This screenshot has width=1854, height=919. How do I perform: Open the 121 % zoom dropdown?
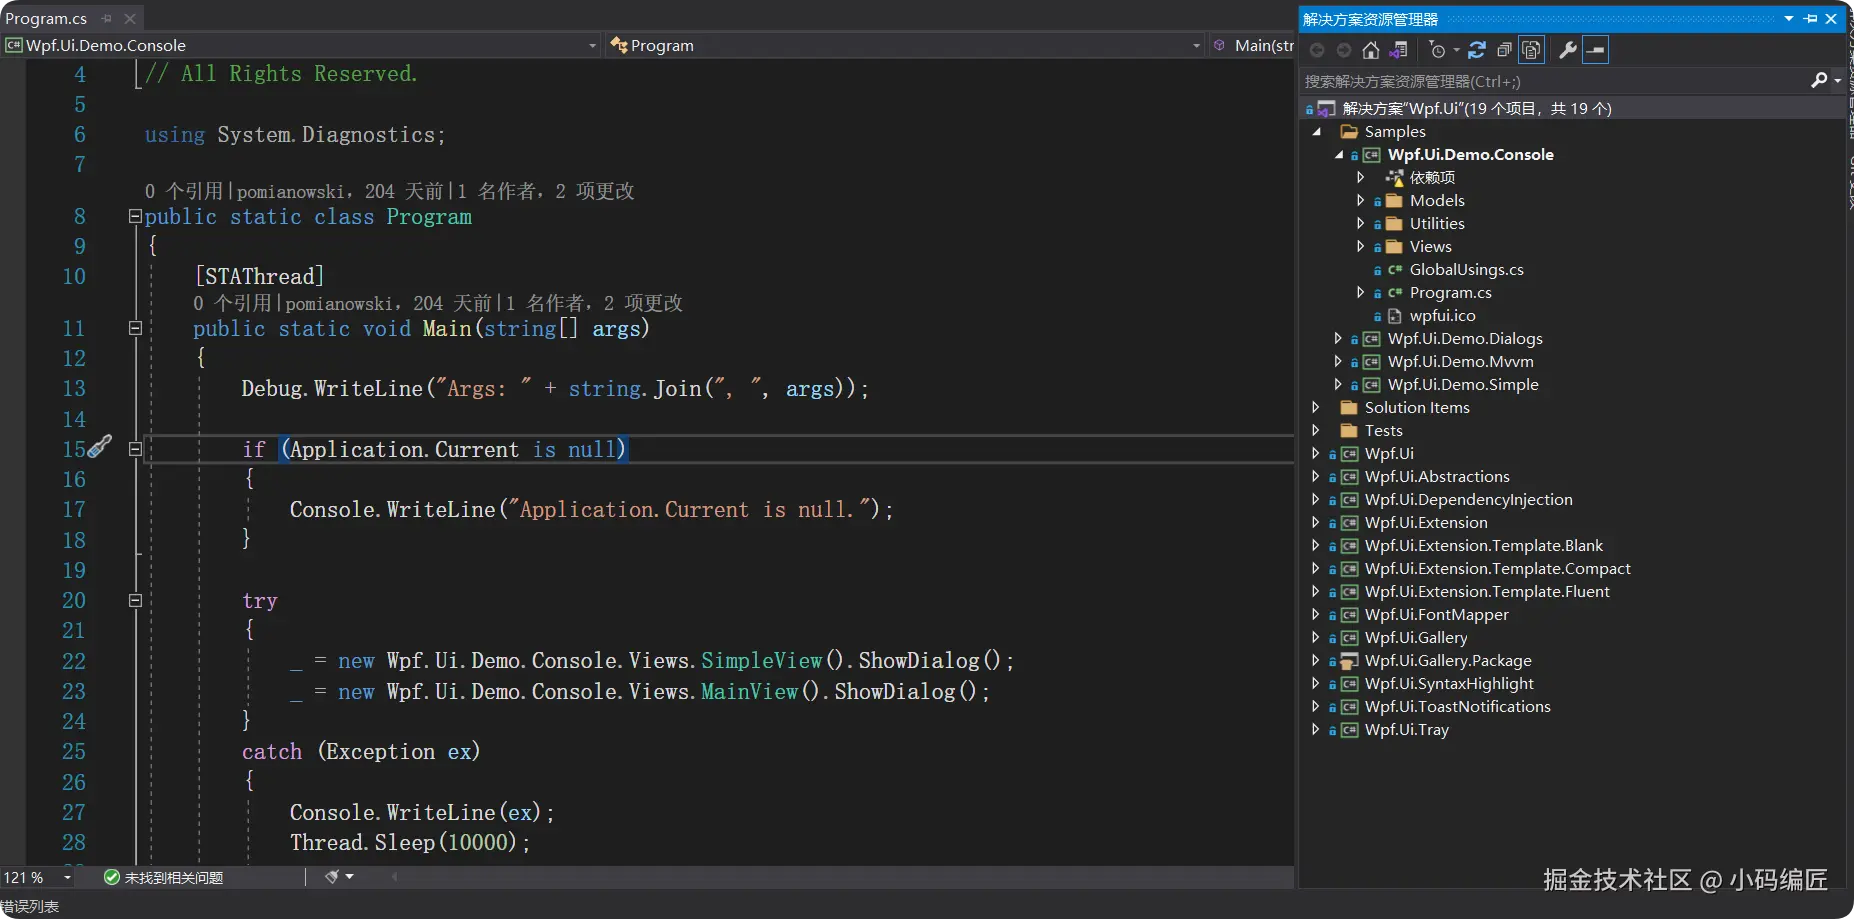(67, 877)
